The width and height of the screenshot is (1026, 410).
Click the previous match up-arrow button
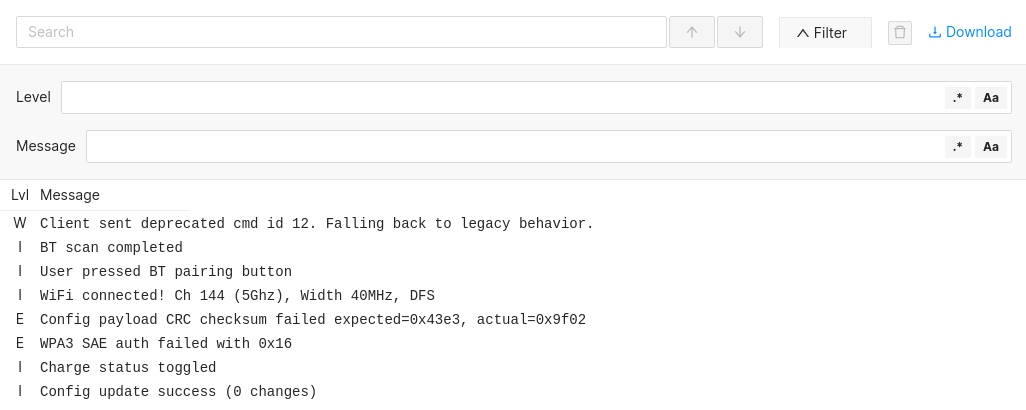[692, 32]
